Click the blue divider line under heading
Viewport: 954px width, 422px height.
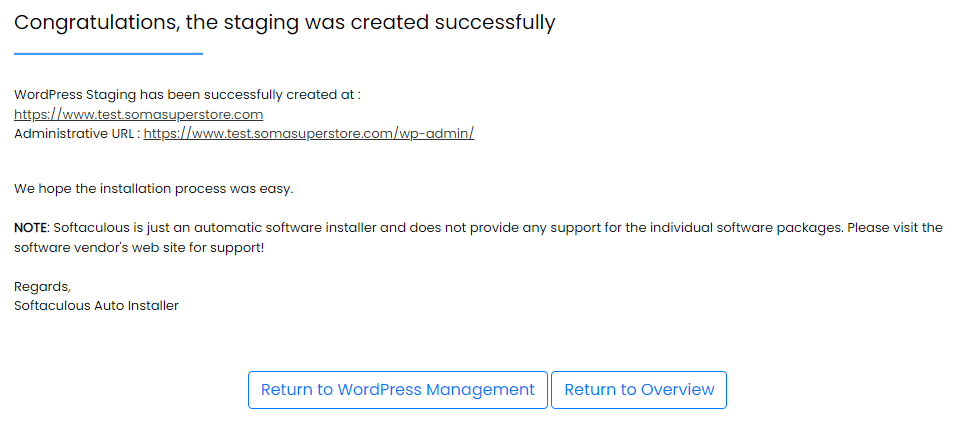(x=108, y=54)
